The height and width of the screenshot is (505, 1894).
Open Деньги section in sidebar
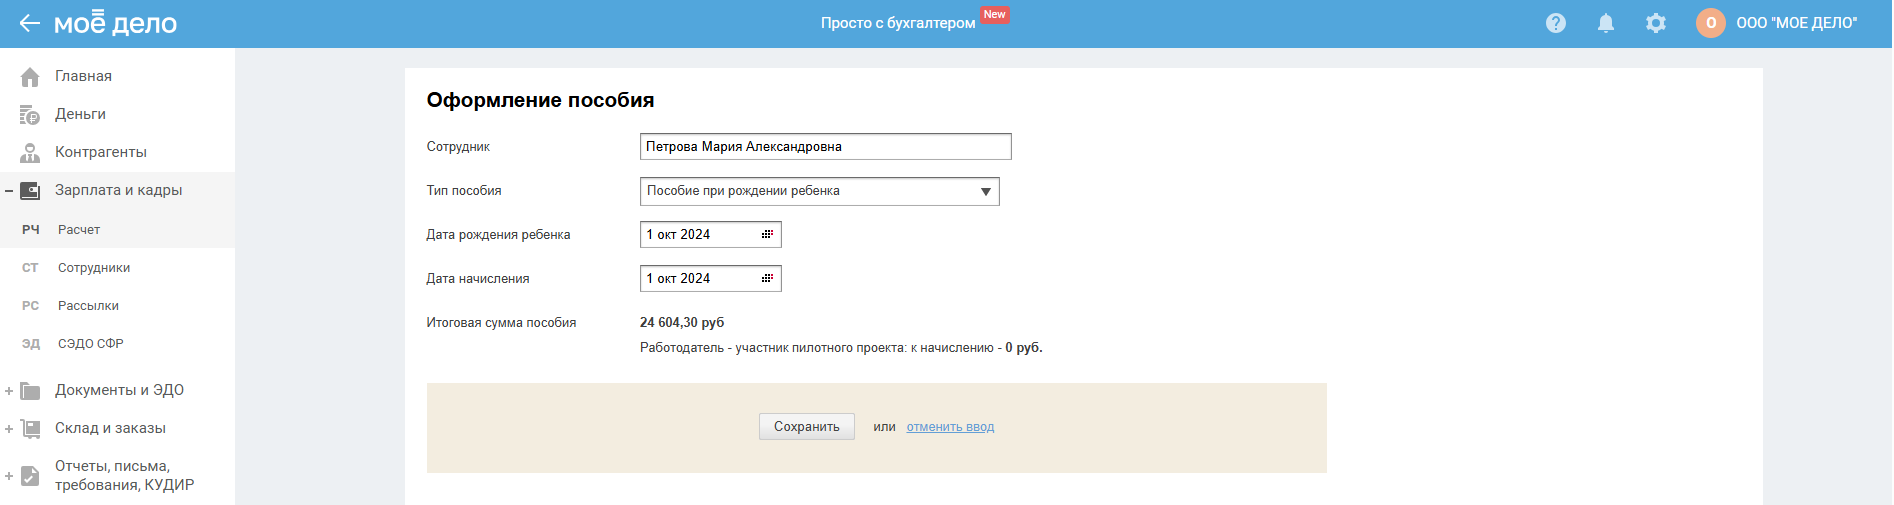click(x=80, y=114)
